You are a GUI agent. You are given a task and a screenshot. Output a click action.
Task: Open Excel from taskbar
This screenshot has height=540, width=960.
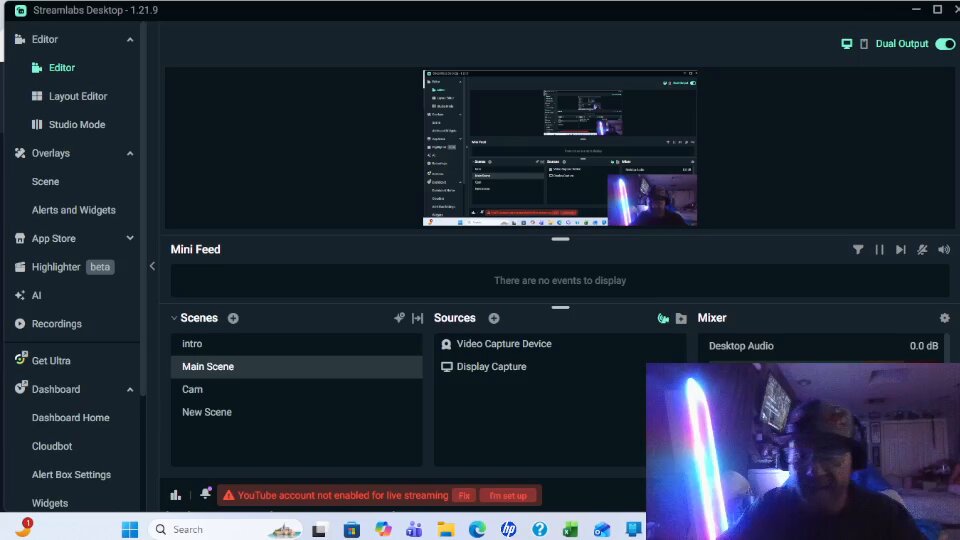pyautogui.click(x=571, y=530)
